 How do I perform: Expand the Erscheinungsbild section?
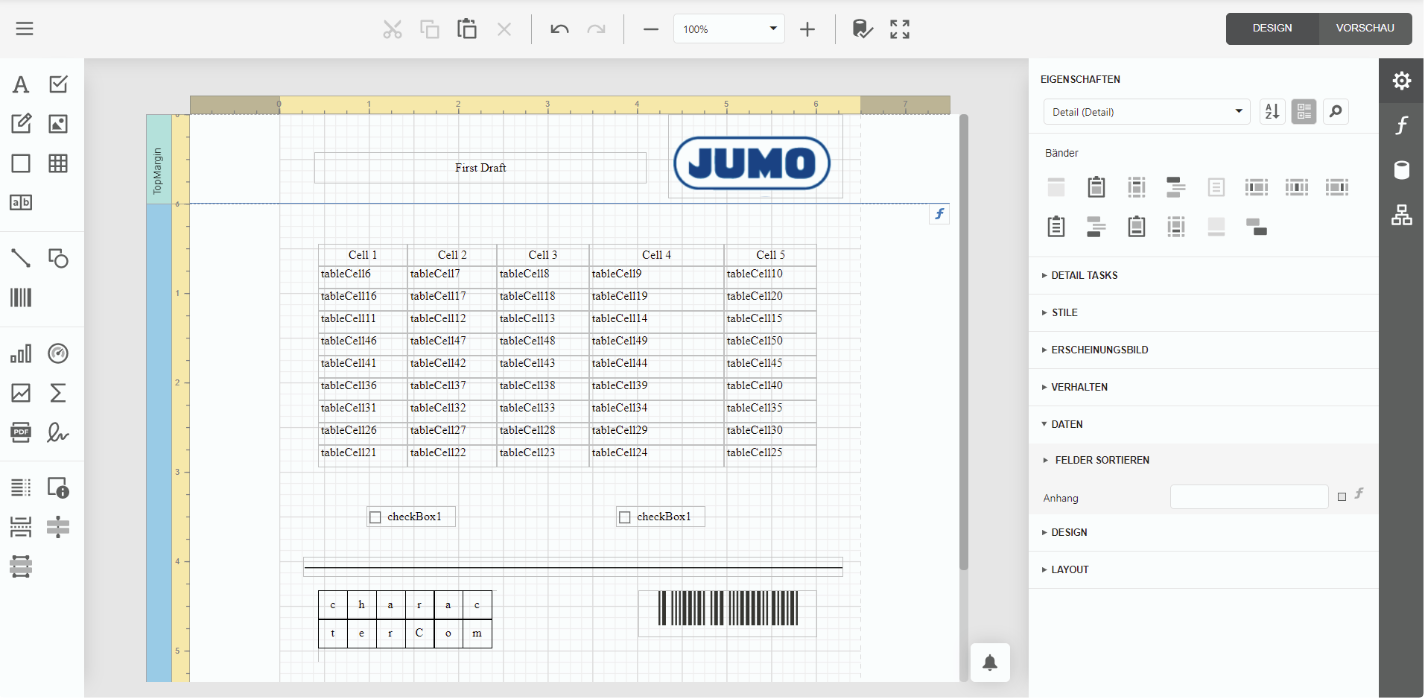click(1099, 350)
